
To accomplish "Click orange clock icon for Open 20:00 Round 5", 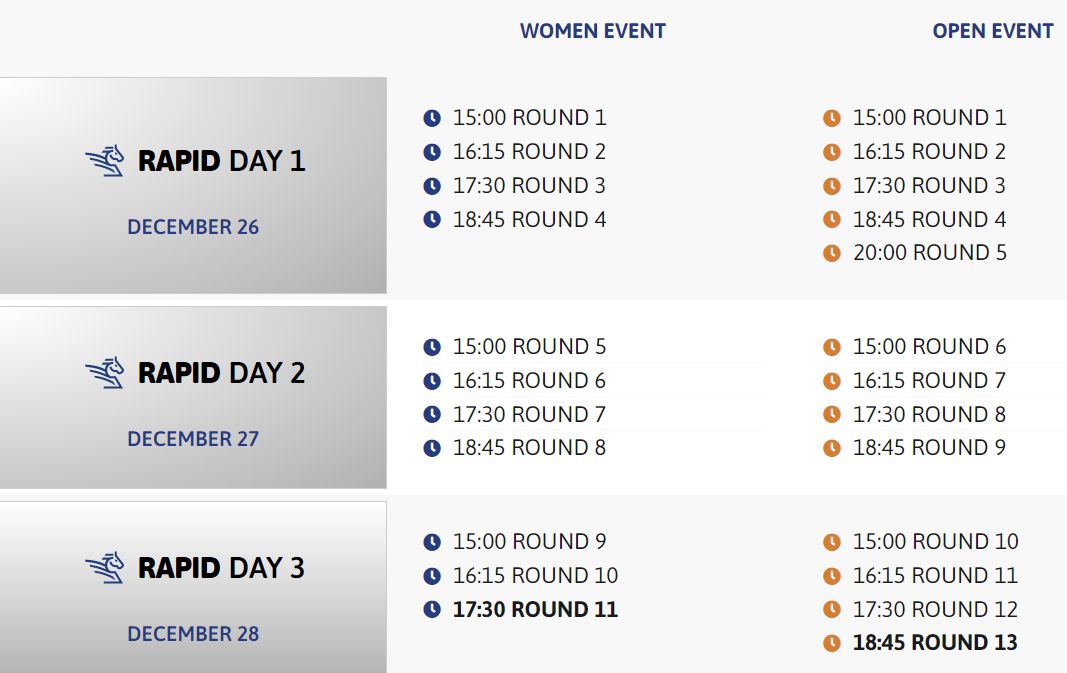I will 832,253.
